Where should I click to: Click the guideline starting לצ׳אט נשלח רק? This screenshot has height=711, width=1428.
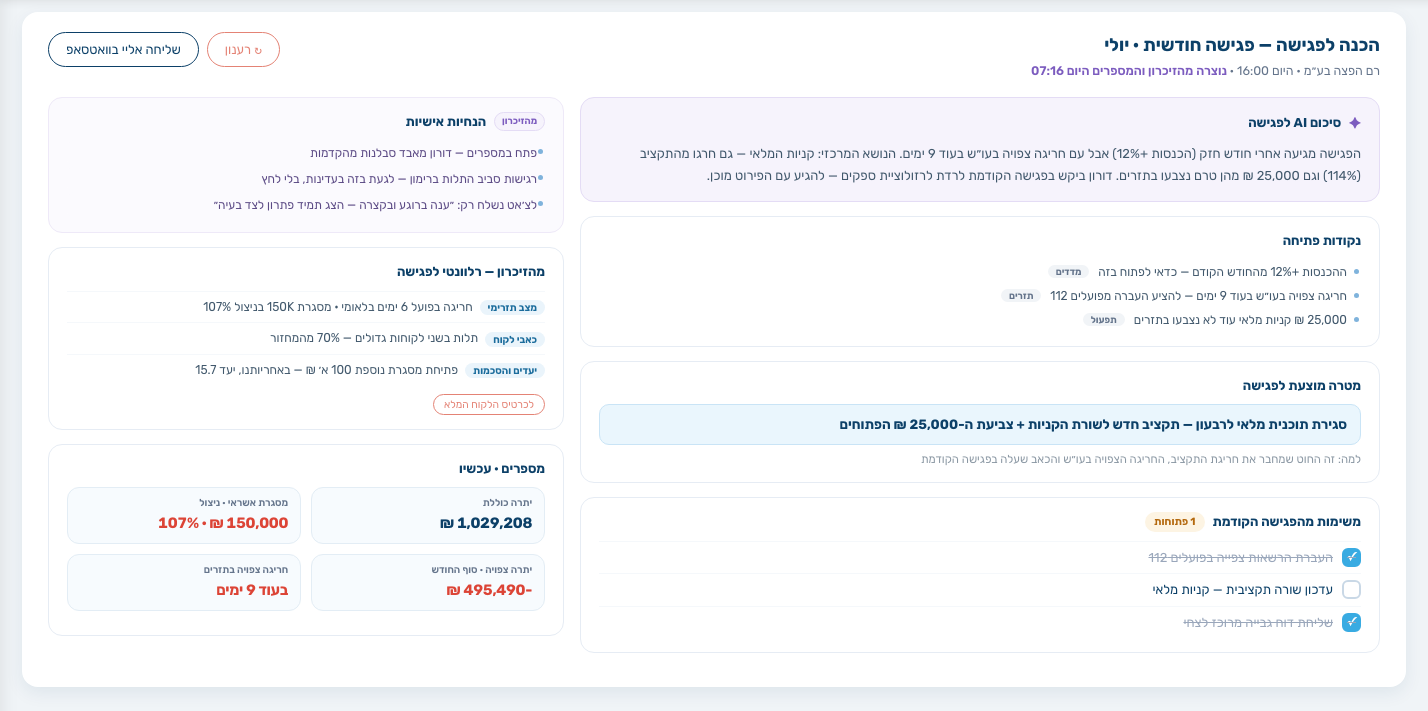(x=376, y=205)
